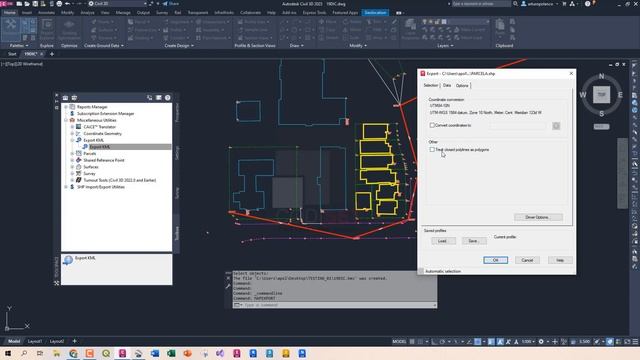This screenshot has width=640, height=360.
Task: Click the Help button in the Export dialog
Action: point(560,260)
